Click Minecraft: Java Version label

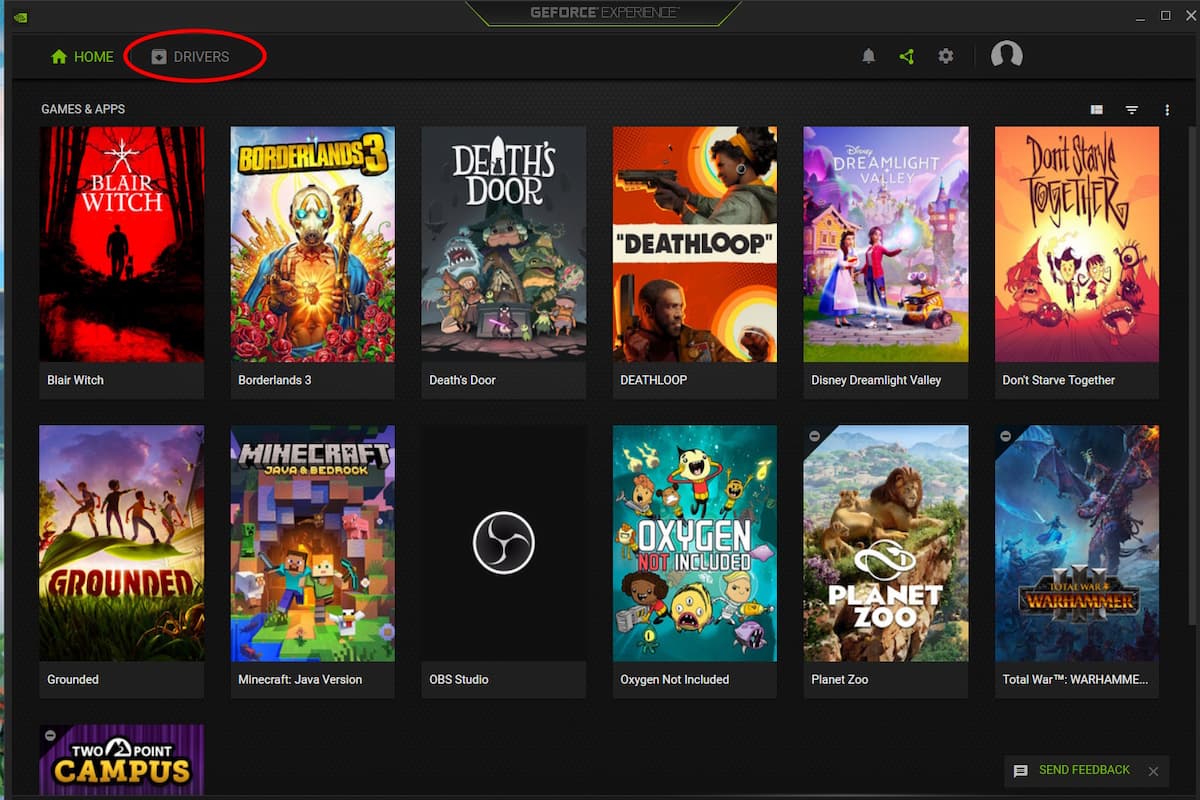(300, 679)
